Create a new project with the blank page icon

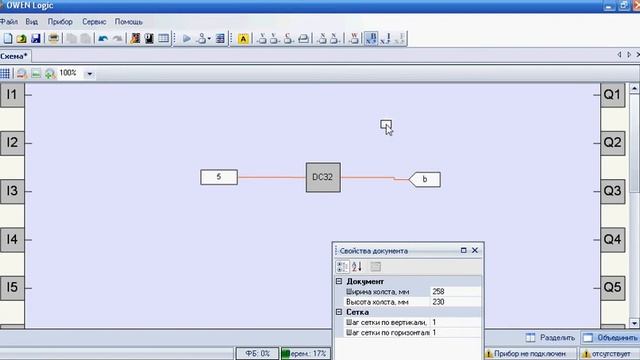tap(8, 38)
